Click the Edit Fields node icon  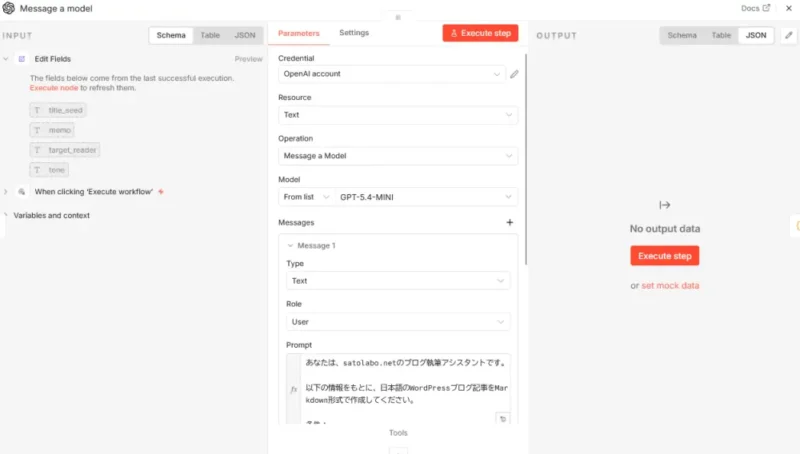click(x=21, y=59)
